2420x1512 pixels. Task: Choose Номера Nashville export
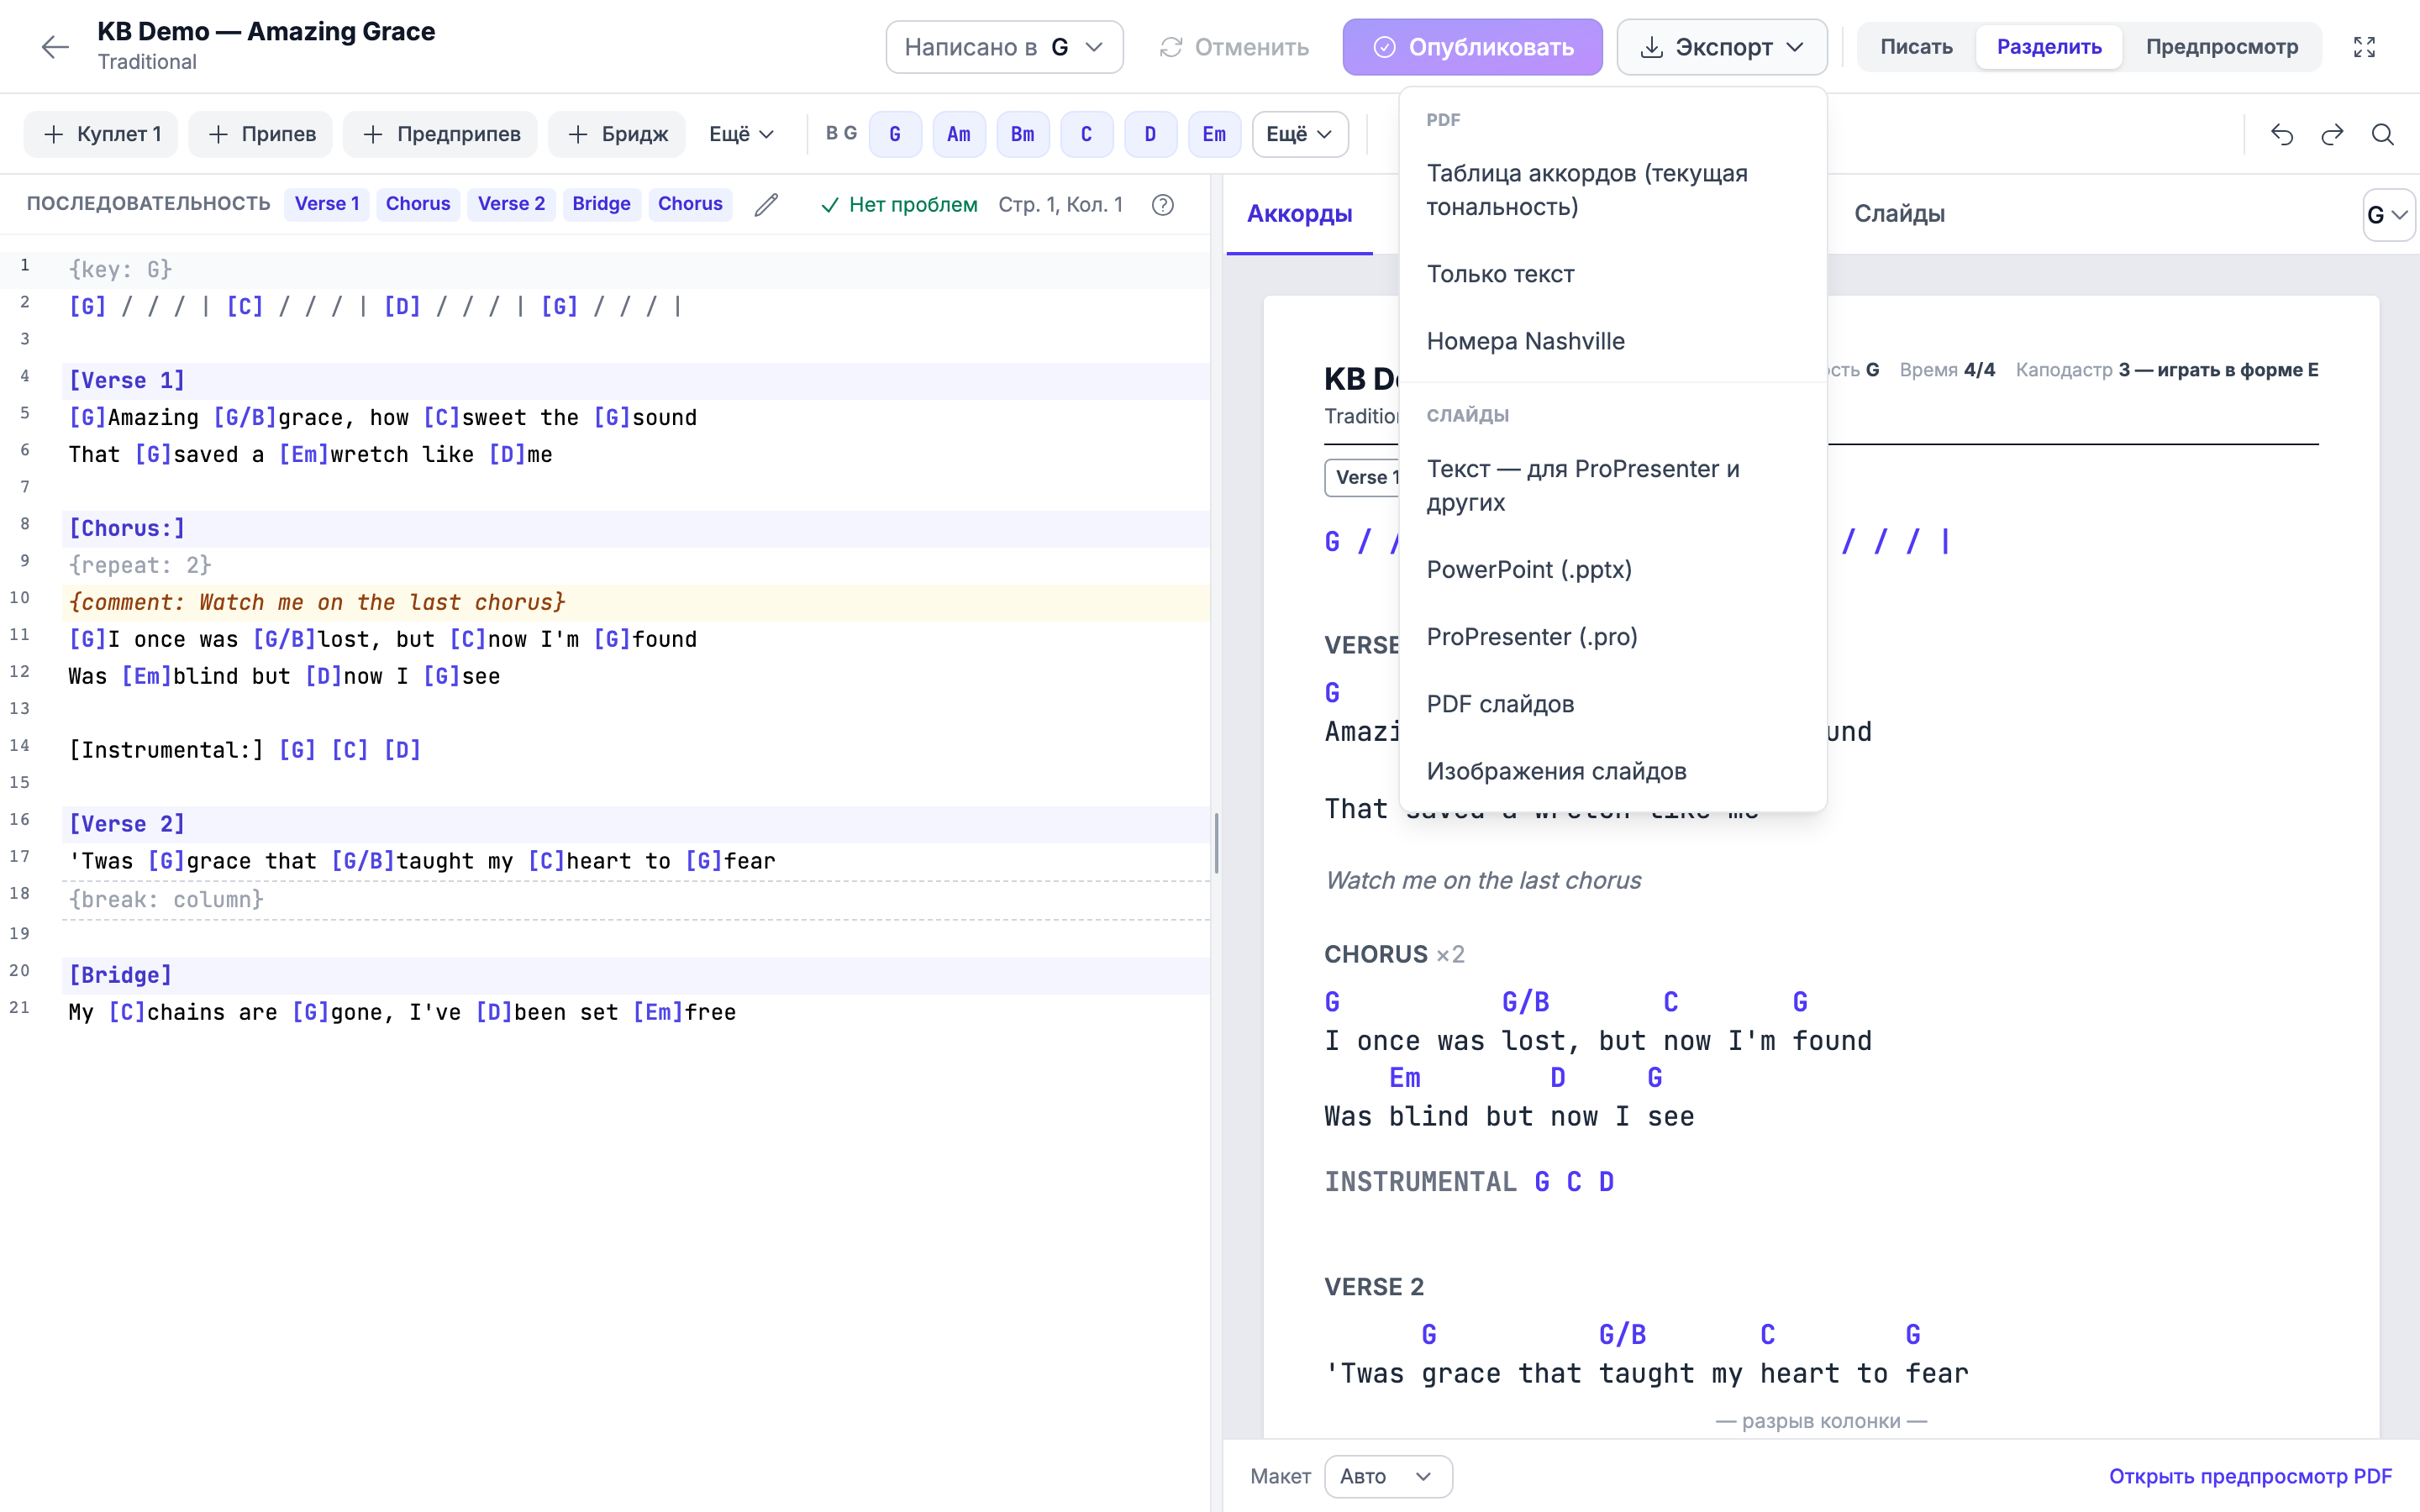pos(1613,341)
